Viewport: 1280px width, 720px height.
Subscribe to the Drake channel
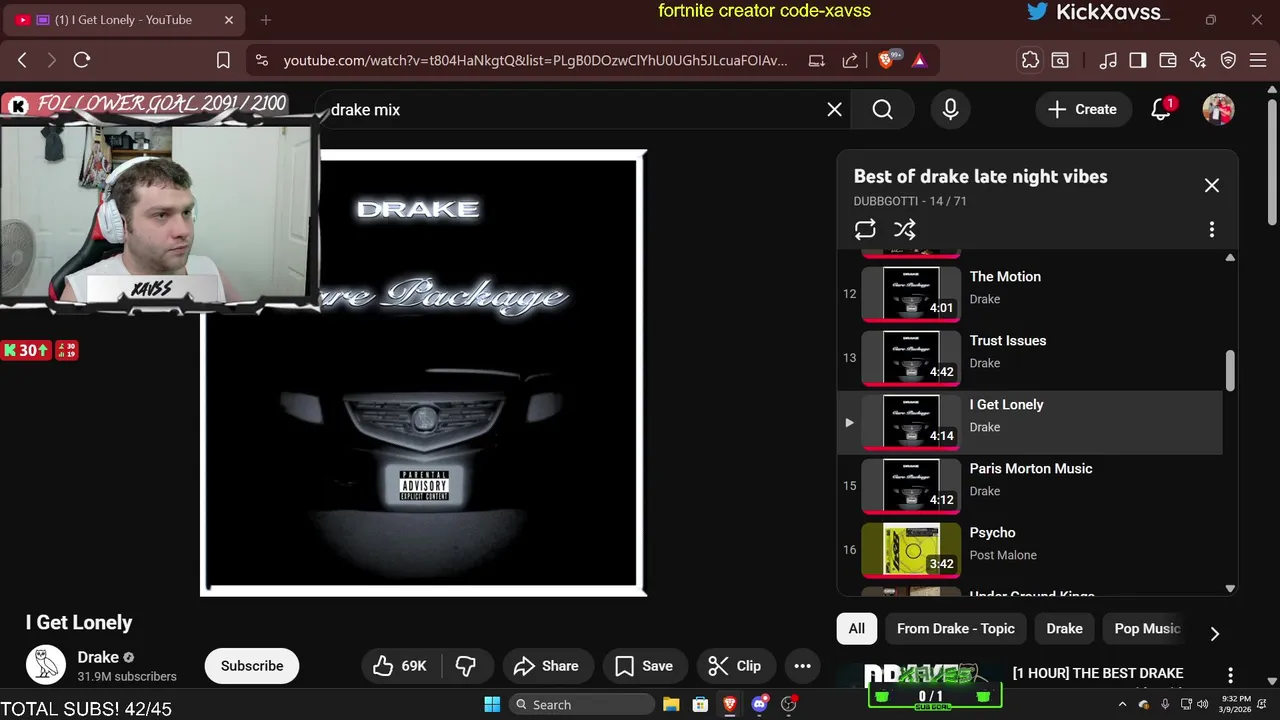click(x=252, y=666)
